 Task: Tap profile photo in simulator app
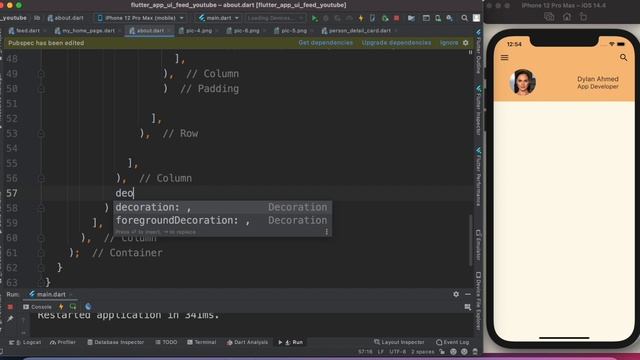click(x=522, y=82)
